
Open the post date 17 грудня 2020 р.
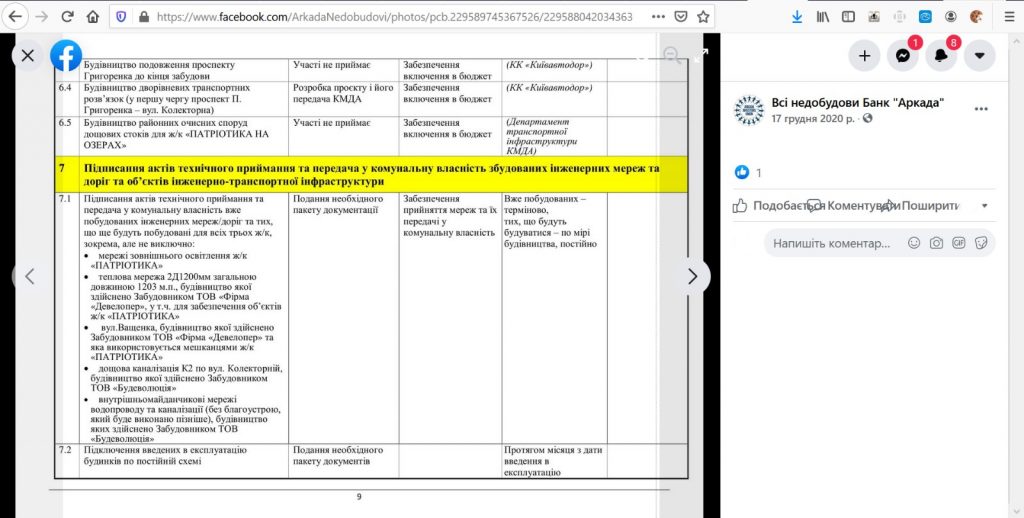(814, 118)
